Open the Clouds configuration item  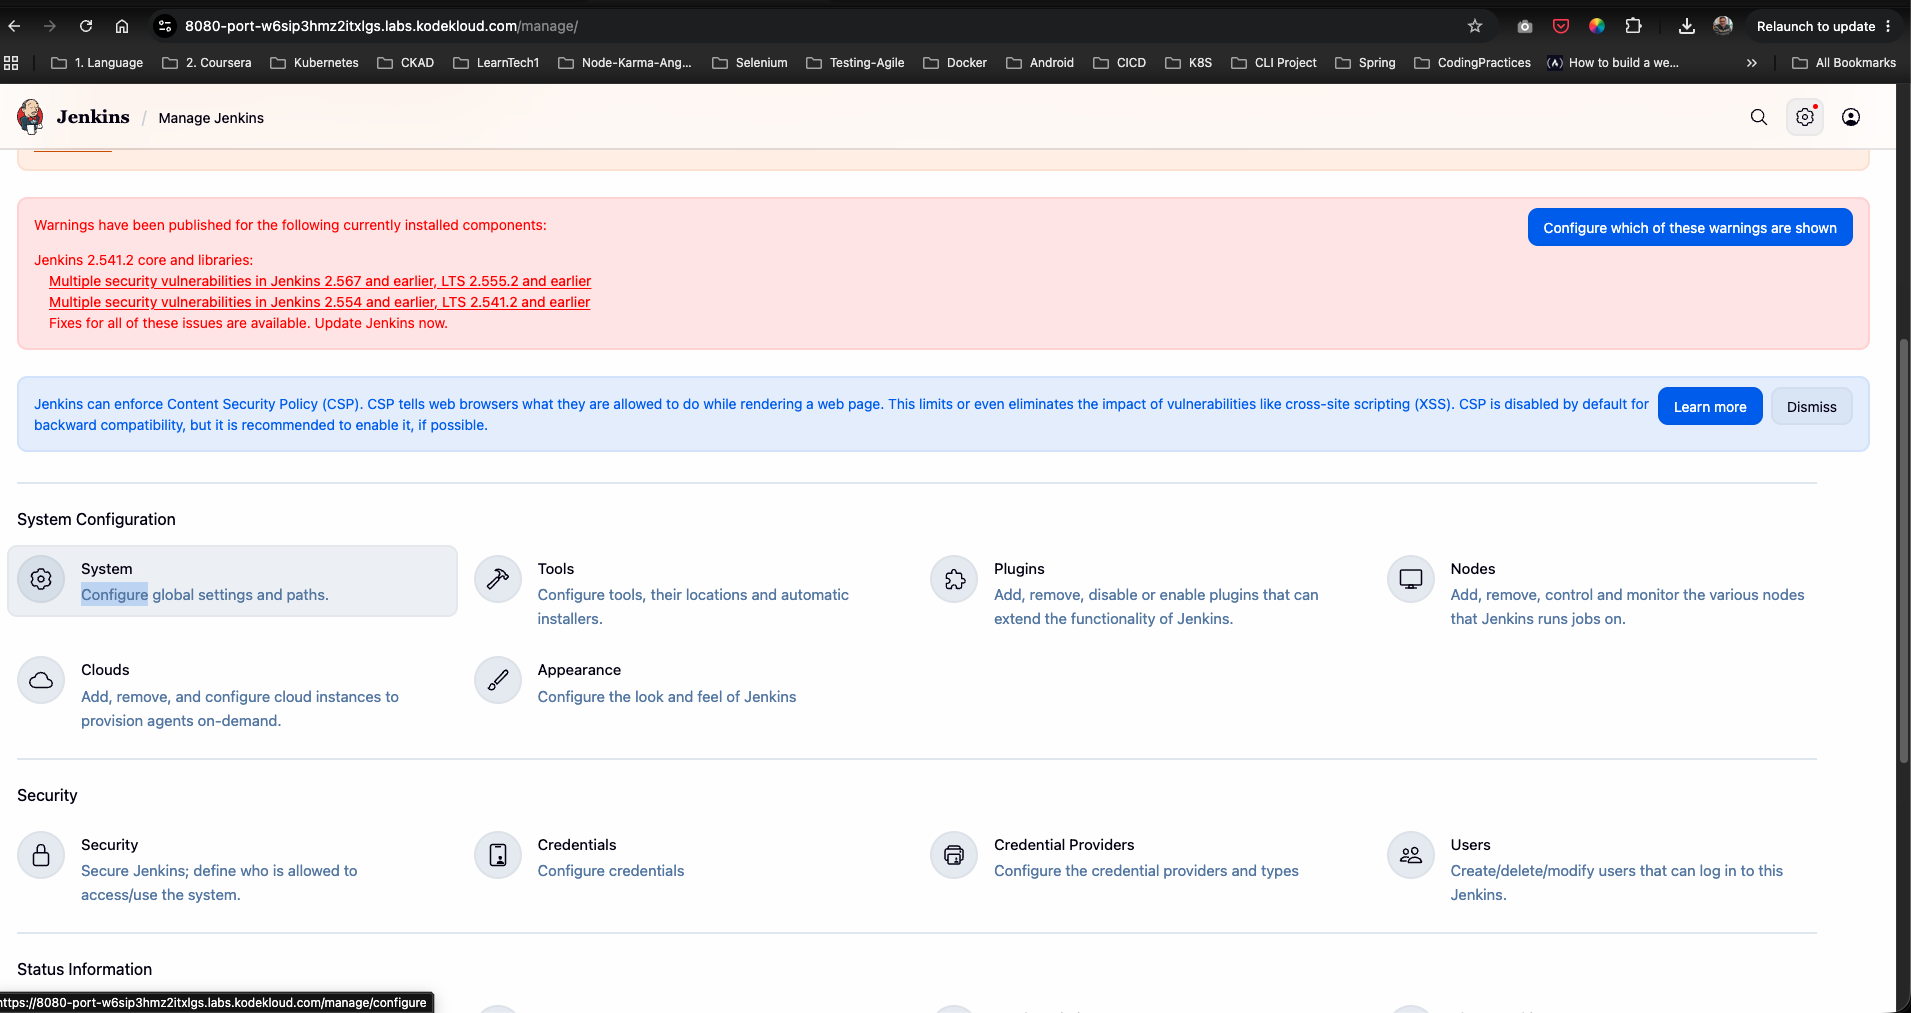click(232, 694)
